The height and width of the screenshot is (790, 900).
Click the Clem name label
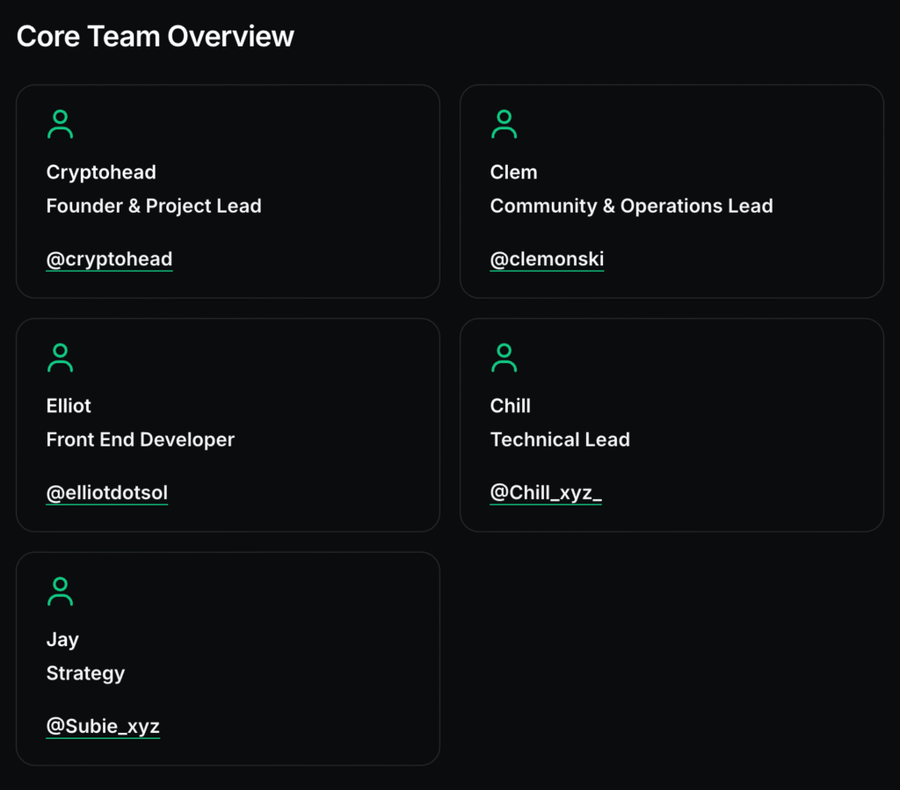[x=513, y=172]
